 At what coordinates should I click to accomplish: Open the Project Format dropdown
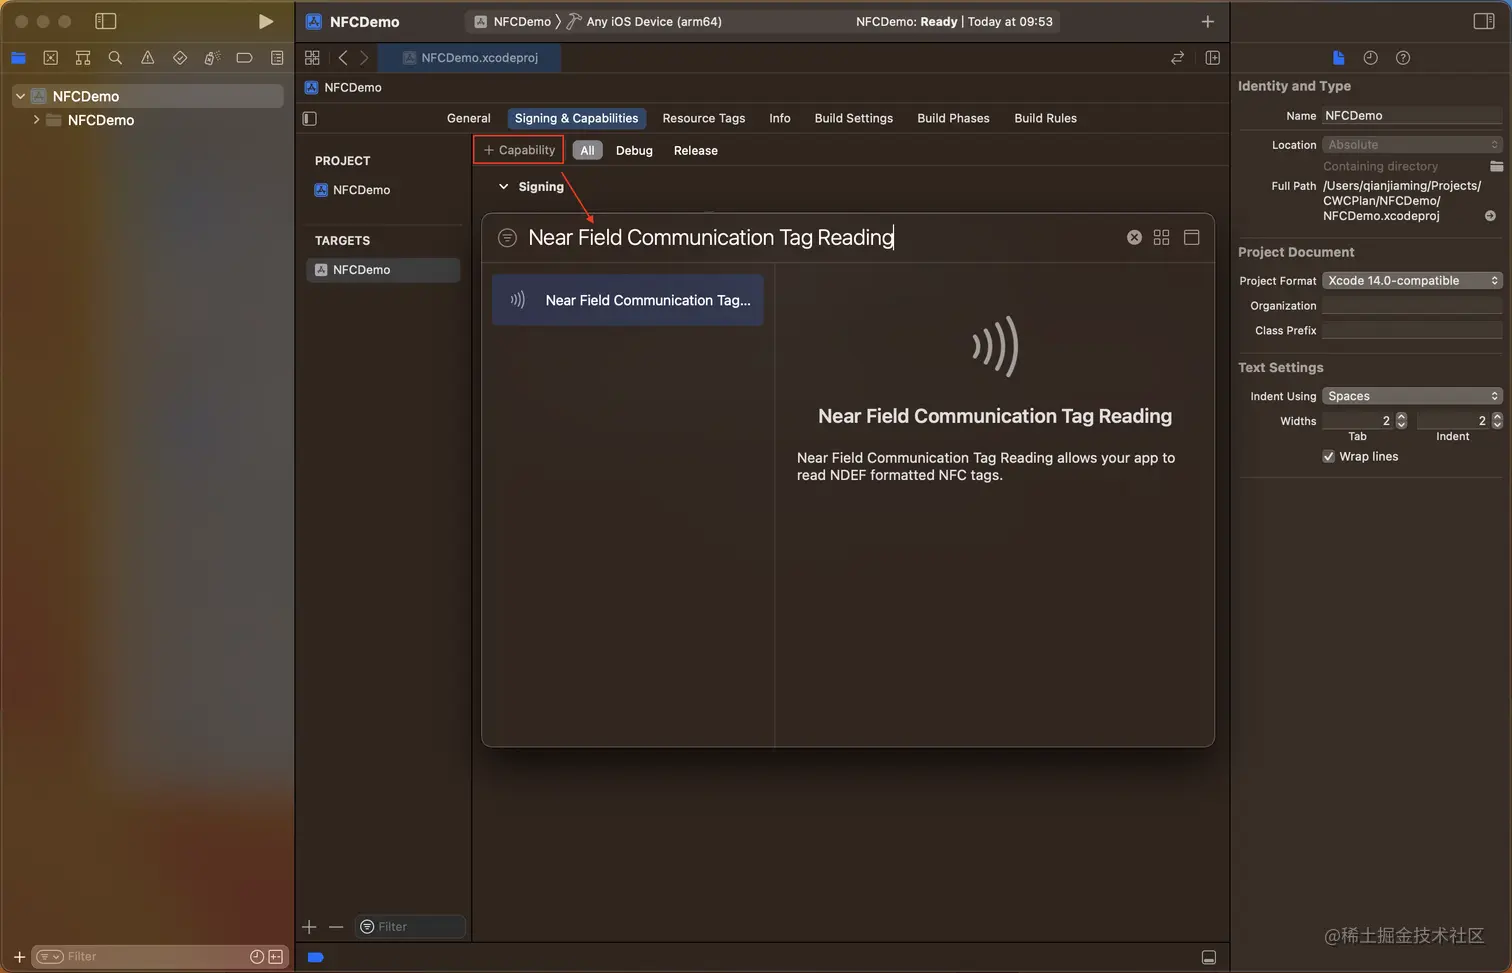coord(1412,281)
